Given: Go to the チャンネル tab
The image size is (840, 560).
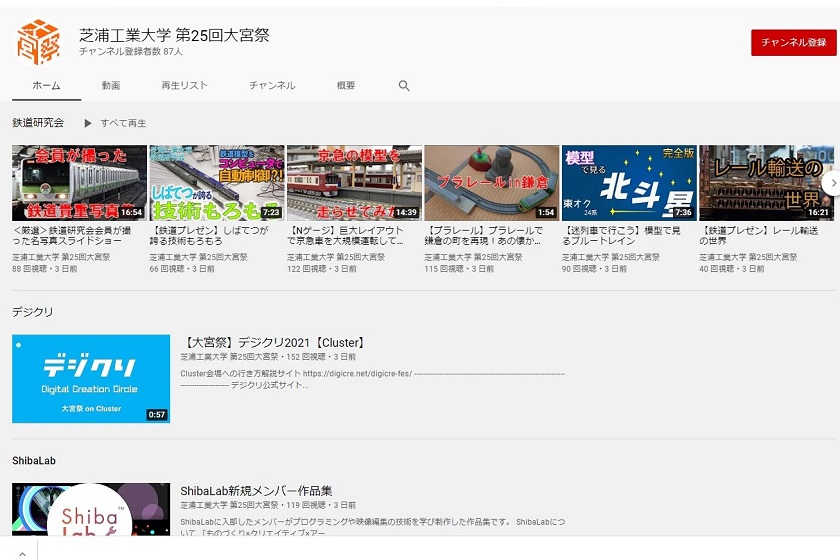Looking at the screenshot, I should coord(272,85).
